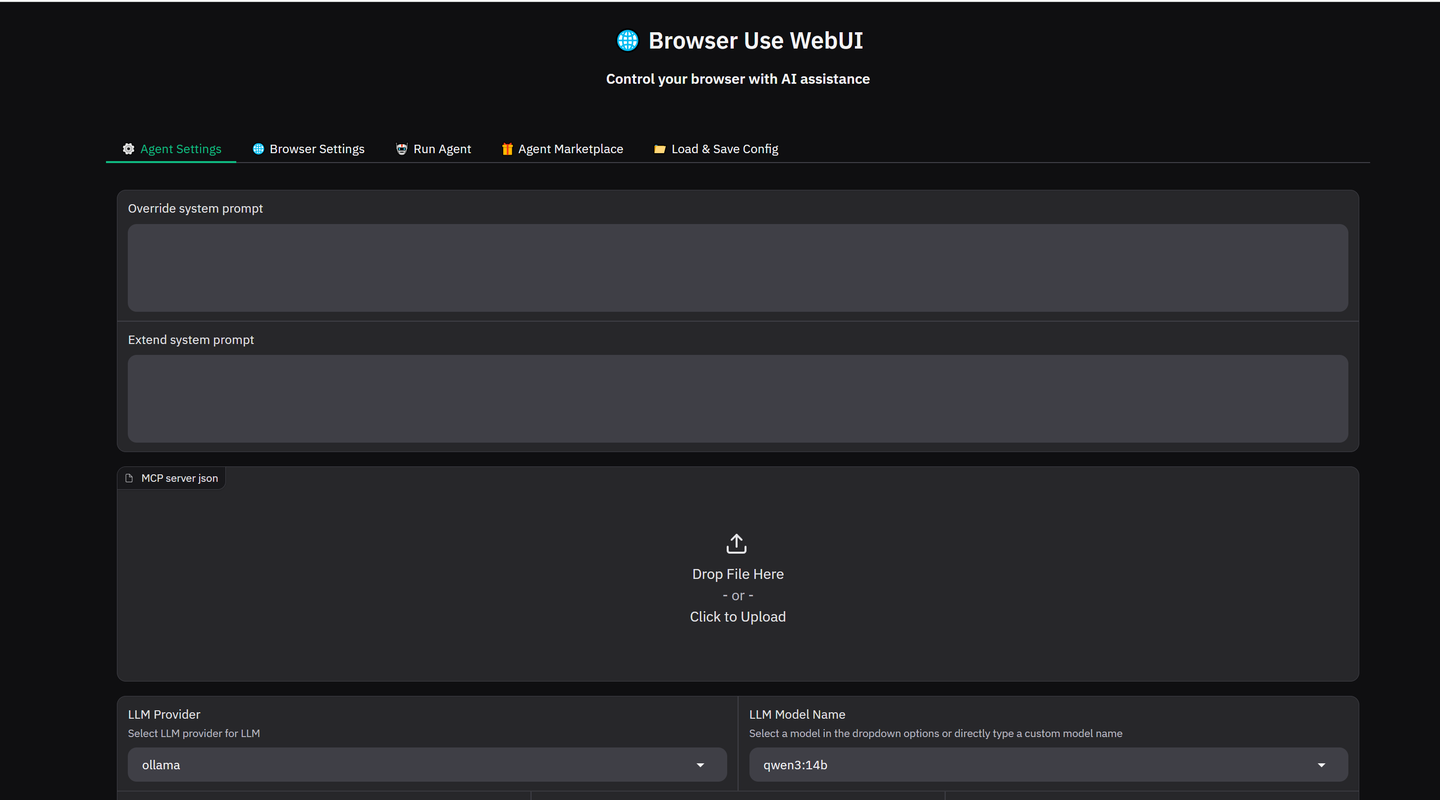Expand the LLM Model Name dropdown arrow
1440x800 pixels.
(x=1321, y=765)
